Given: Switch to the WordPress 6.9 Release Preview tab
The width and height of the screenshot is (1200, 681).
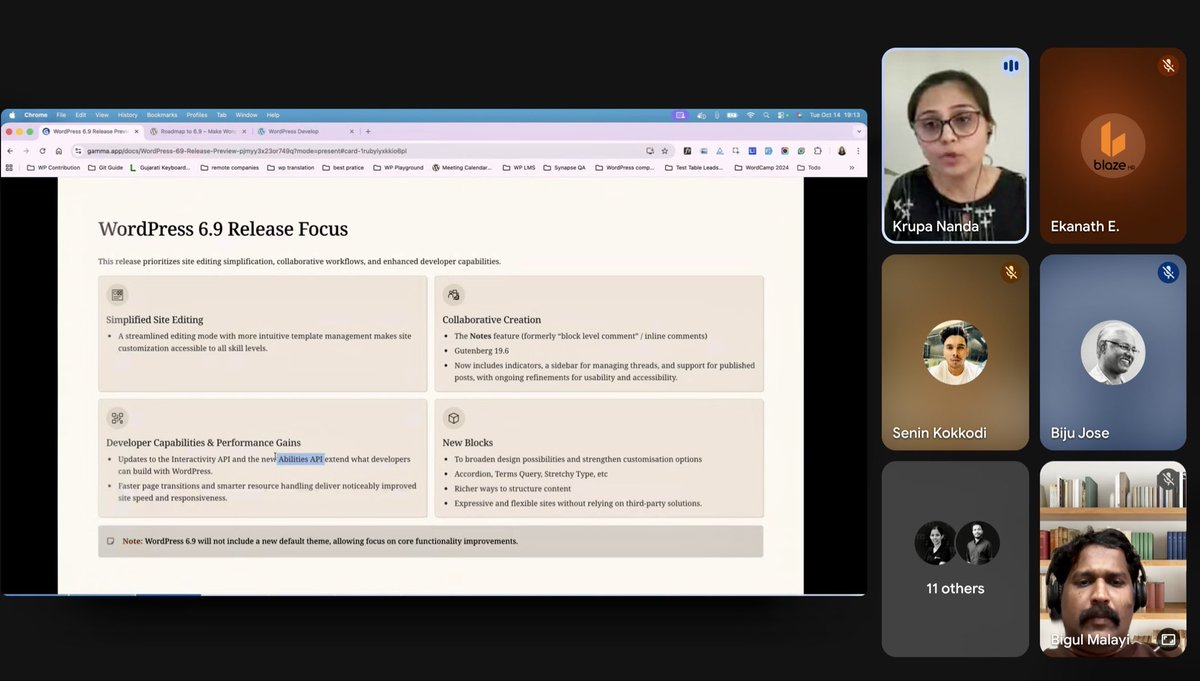Looking at the screenshot, I should pyautogui.click(x=89, y=131).
